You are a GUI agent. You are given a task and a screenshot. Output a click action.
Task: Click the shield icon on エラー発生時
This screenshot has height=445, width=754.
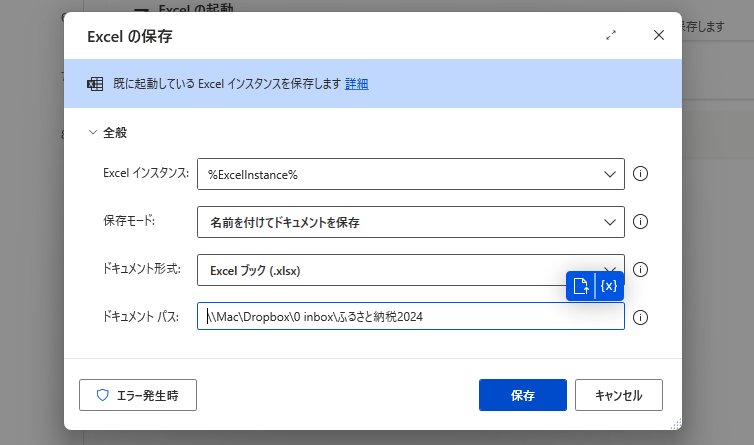(x=102, y=395)
